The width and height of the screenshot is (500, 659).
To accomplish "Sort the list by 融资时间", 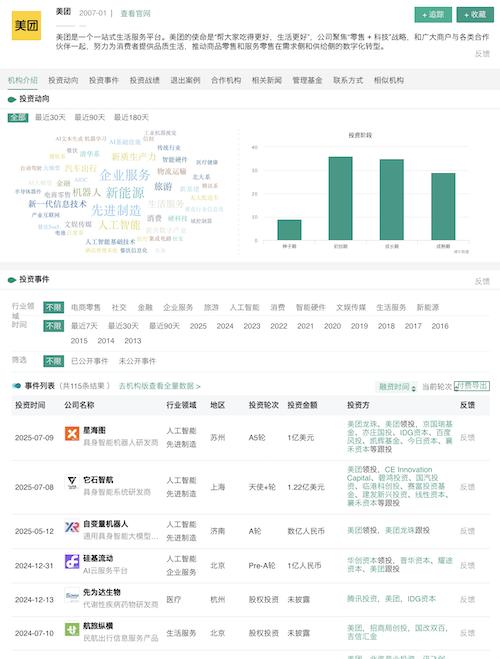I will click(397, 387).
